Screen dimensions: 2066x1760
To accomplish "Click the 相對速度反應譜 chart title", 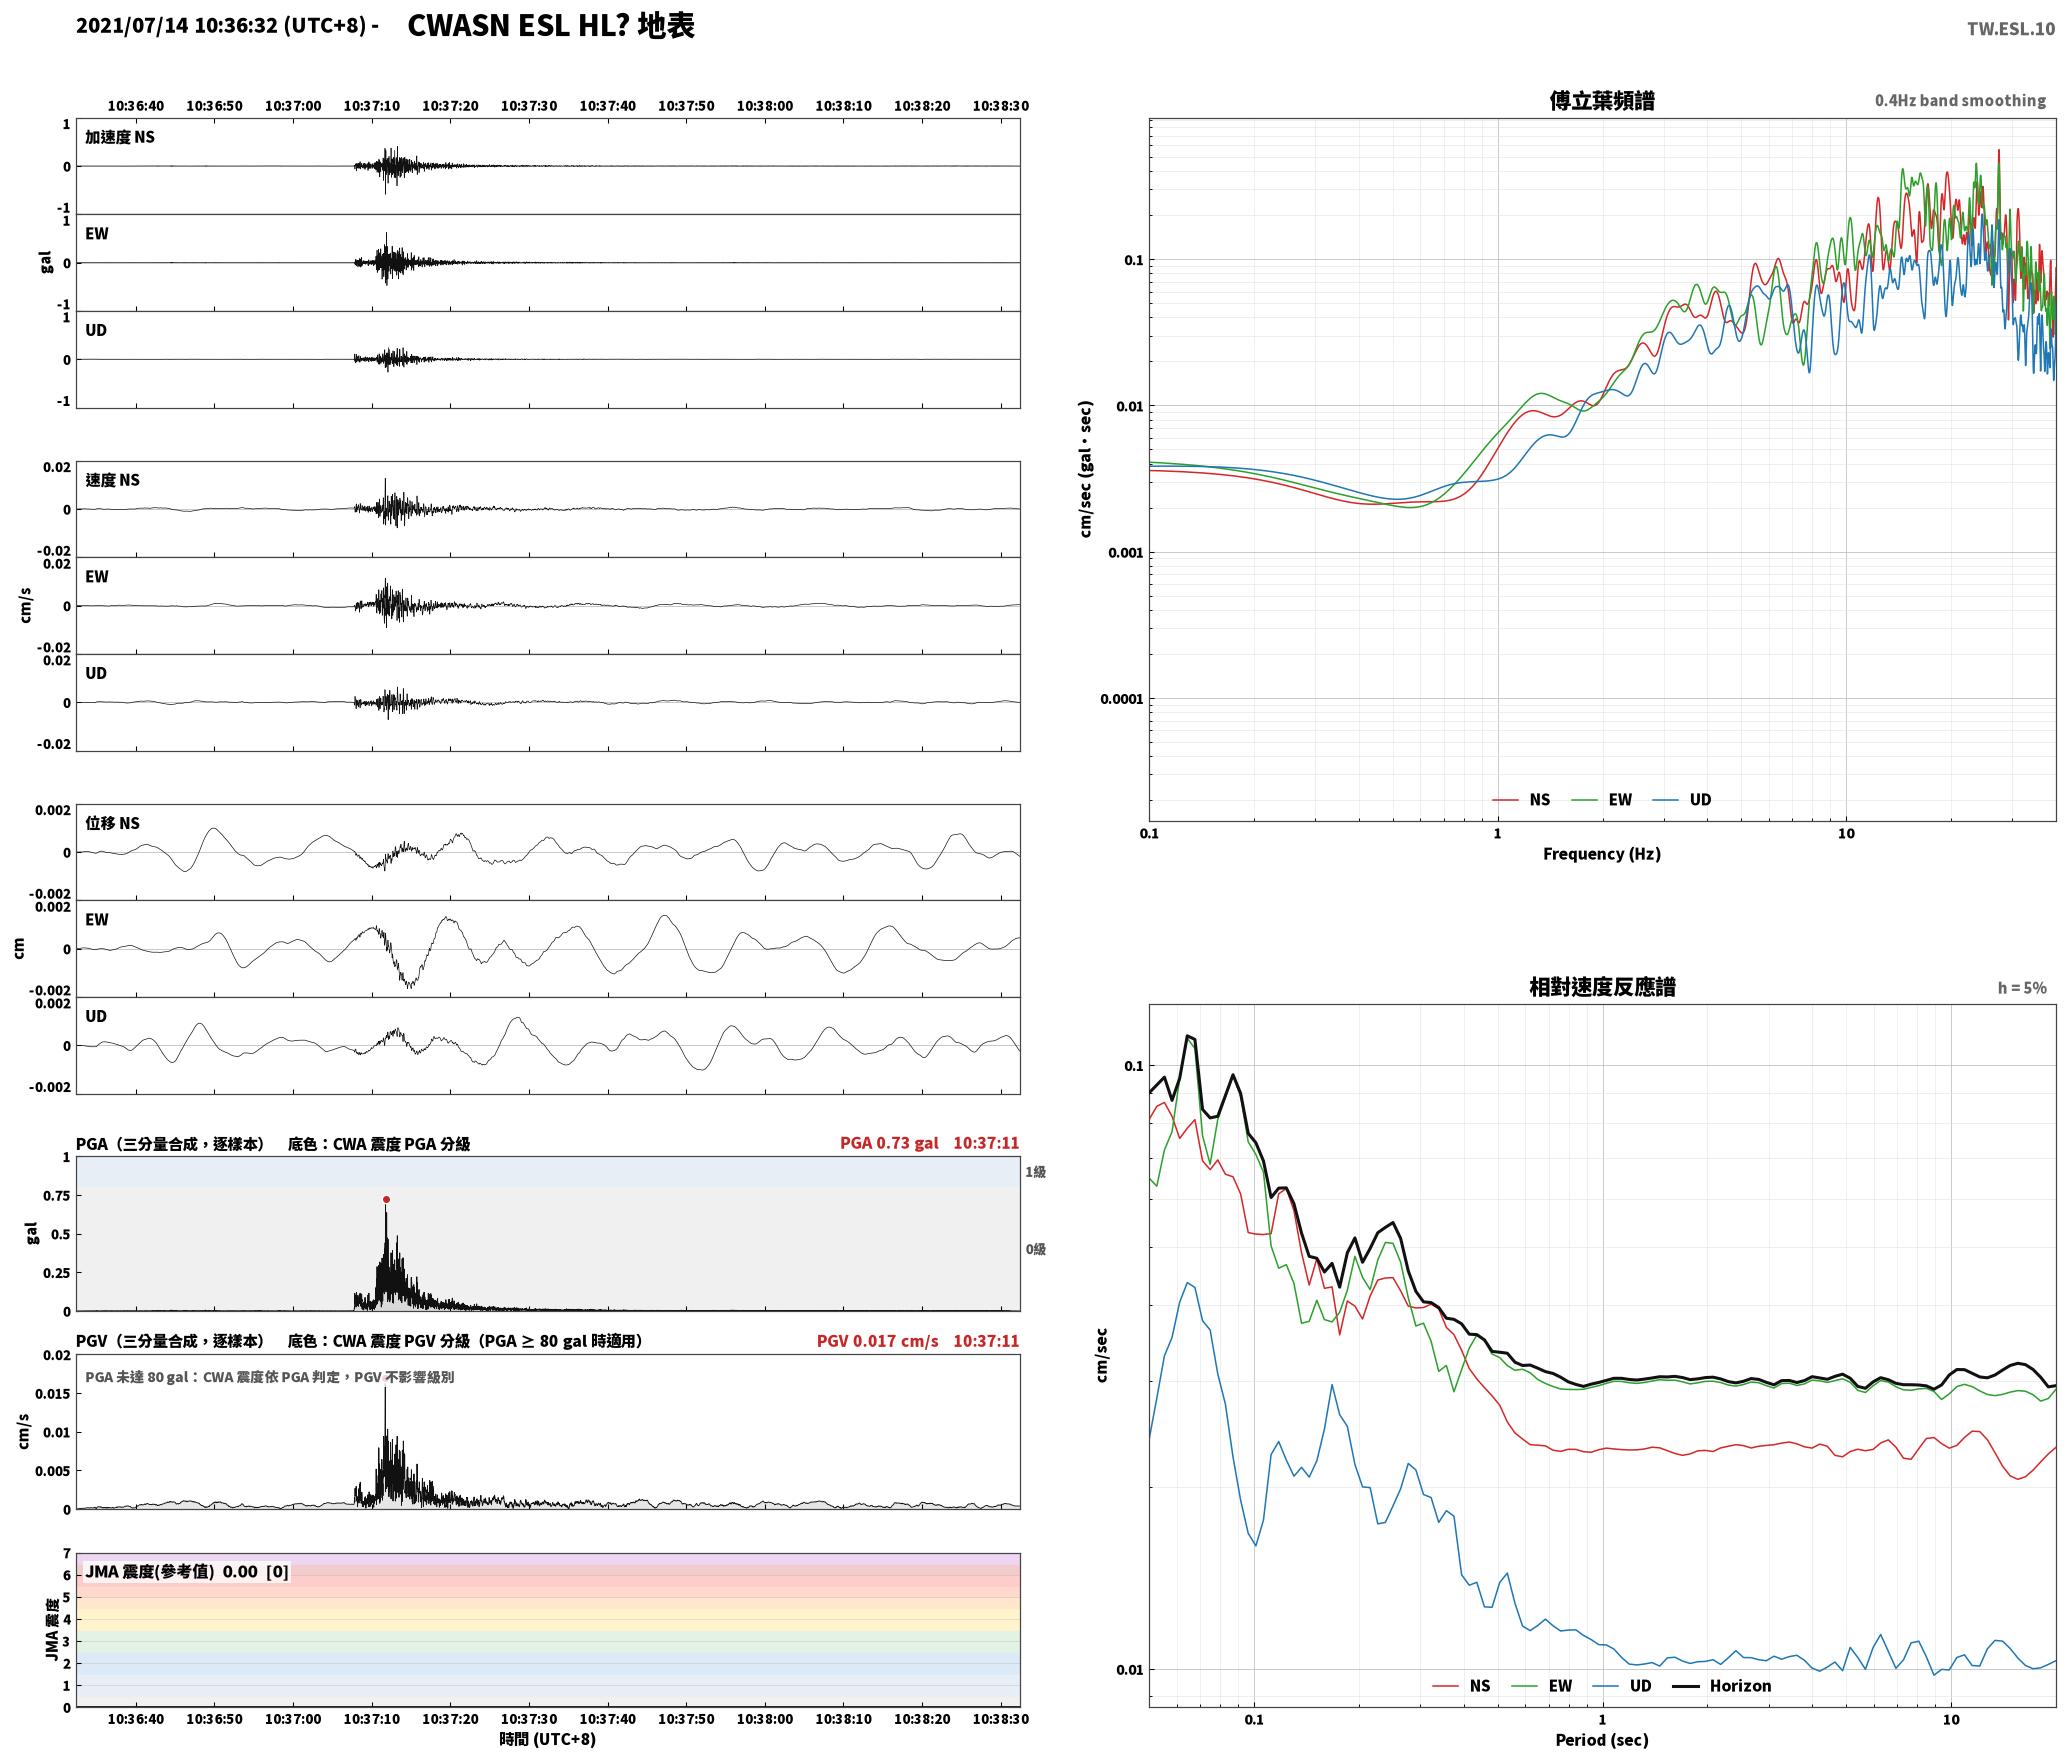I will [1602, 987].
